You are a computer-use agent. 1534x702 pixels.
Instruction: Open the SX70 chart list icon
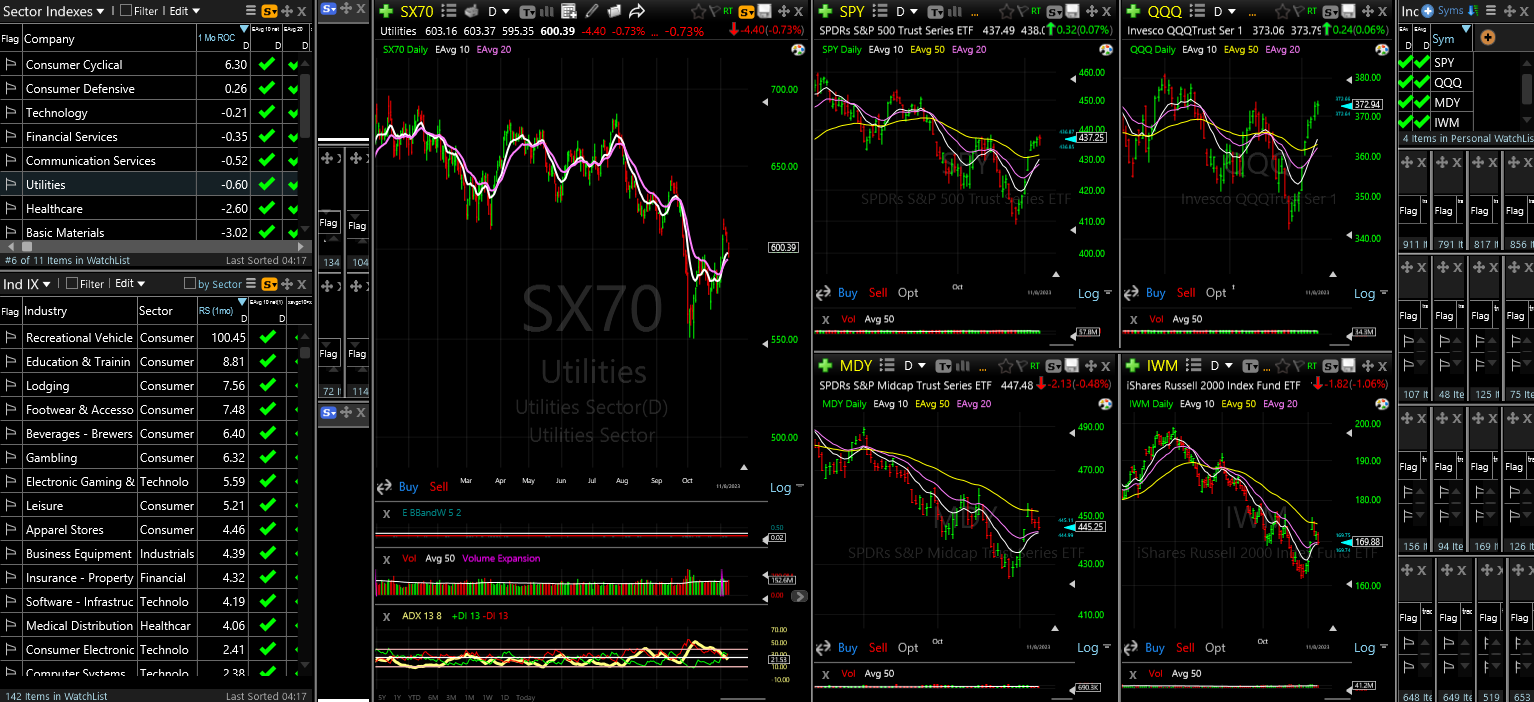pyautogui.click(x=447, y=11)
